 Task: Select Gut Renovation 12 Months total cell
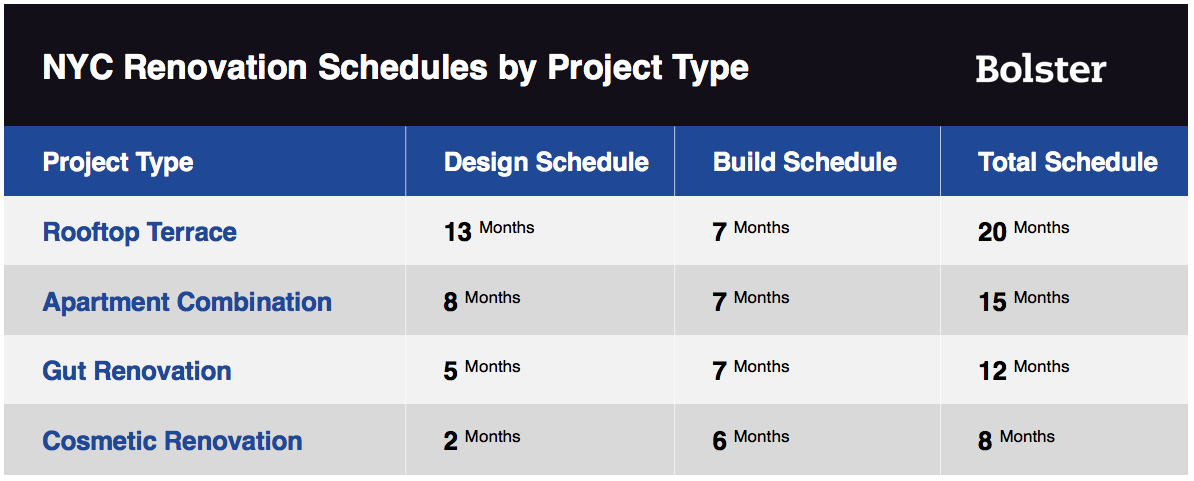tap(1065, 370)
